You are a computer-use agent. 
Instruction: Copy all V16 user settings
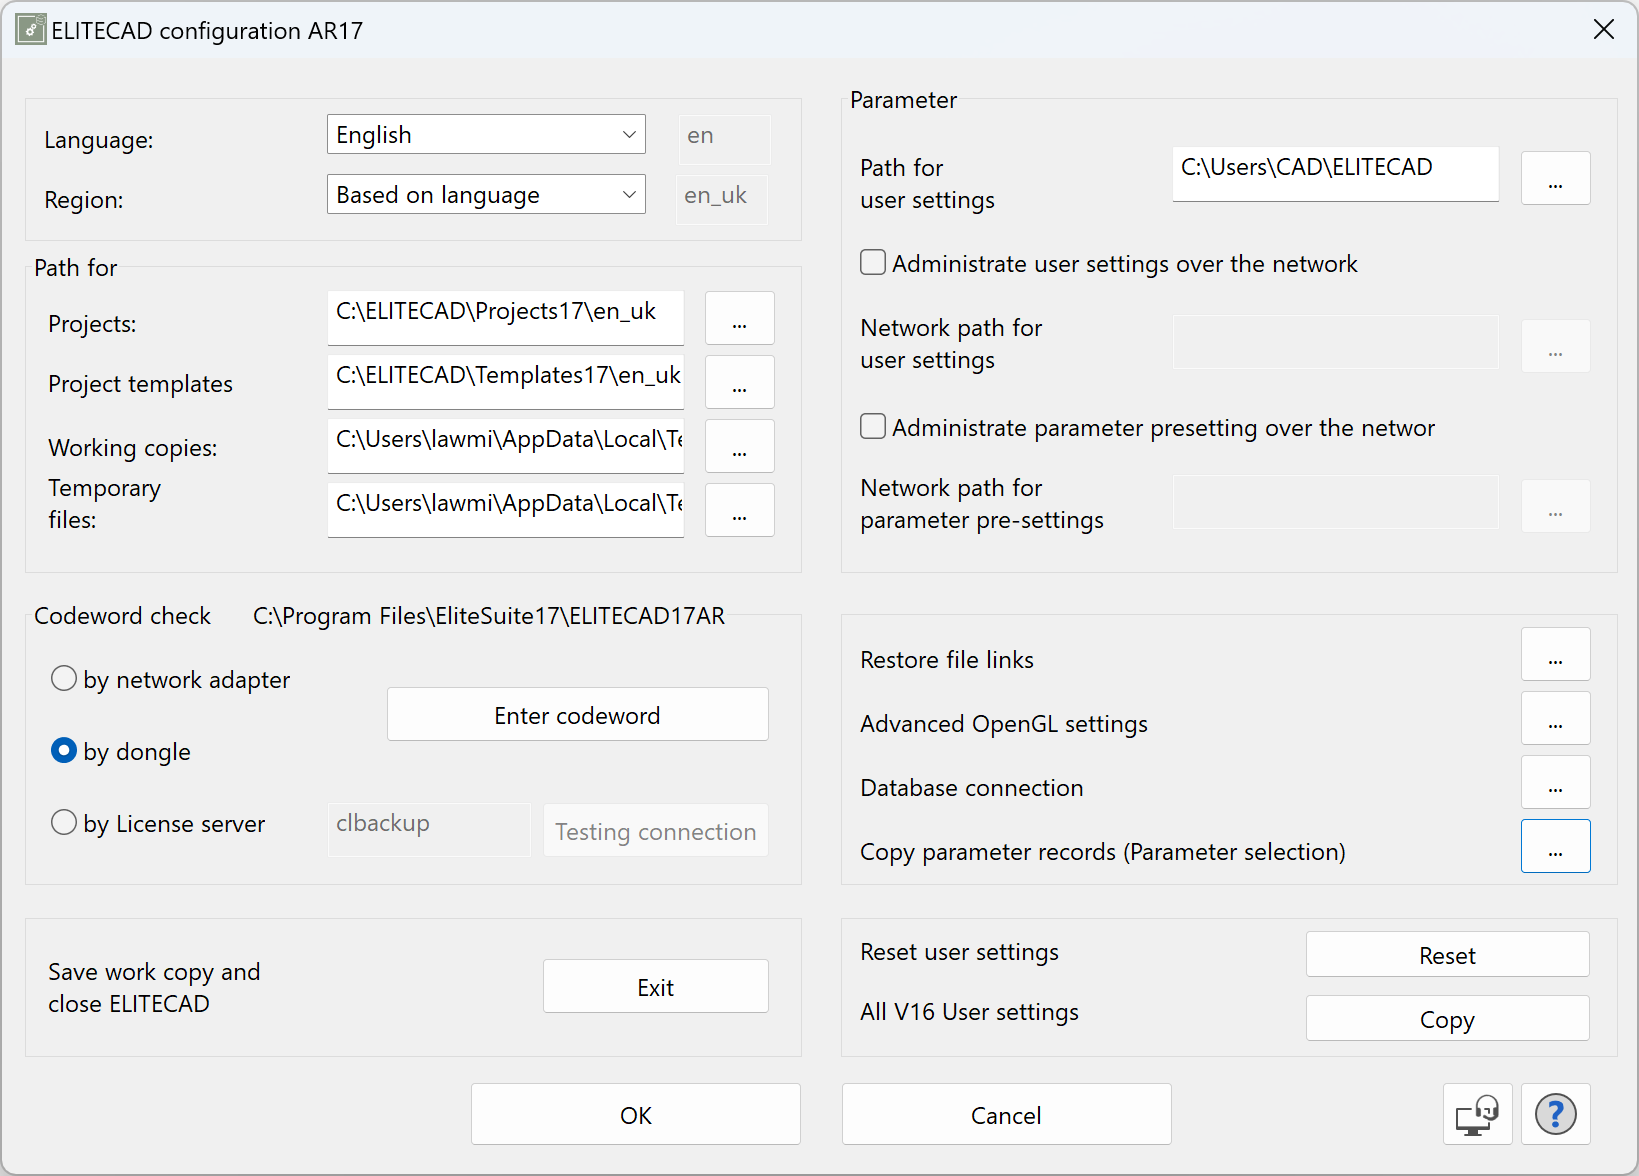tap(1447, 1018)
